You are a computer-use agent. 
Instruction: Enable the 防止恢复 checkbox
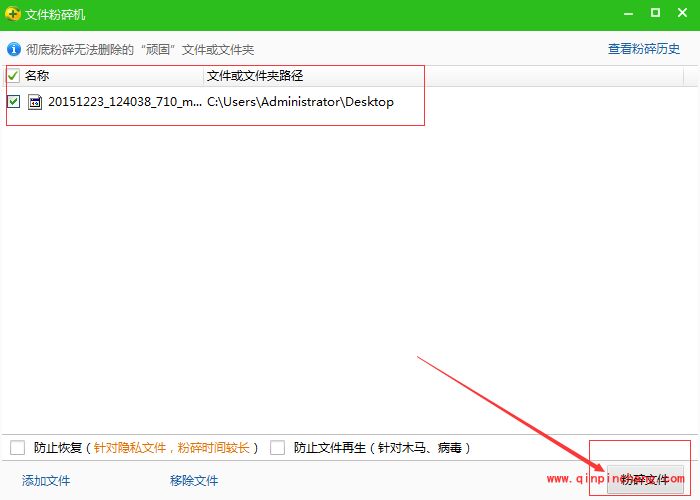tap(17, 447)
